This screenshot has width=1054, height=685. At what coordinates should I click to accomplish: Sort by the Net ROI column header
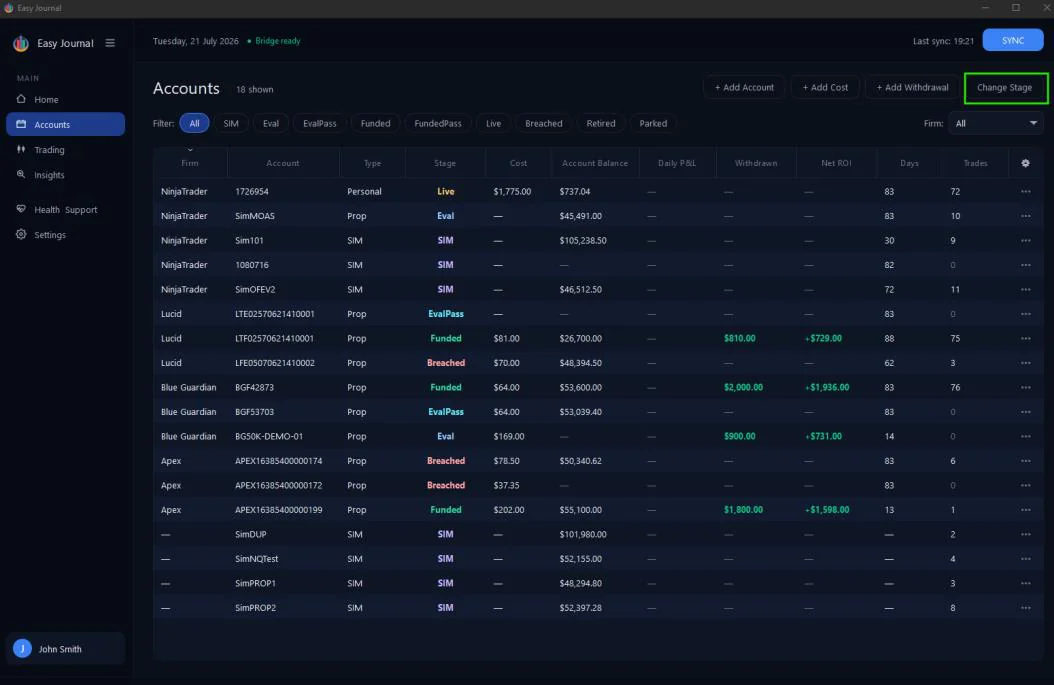click(836, 163)
